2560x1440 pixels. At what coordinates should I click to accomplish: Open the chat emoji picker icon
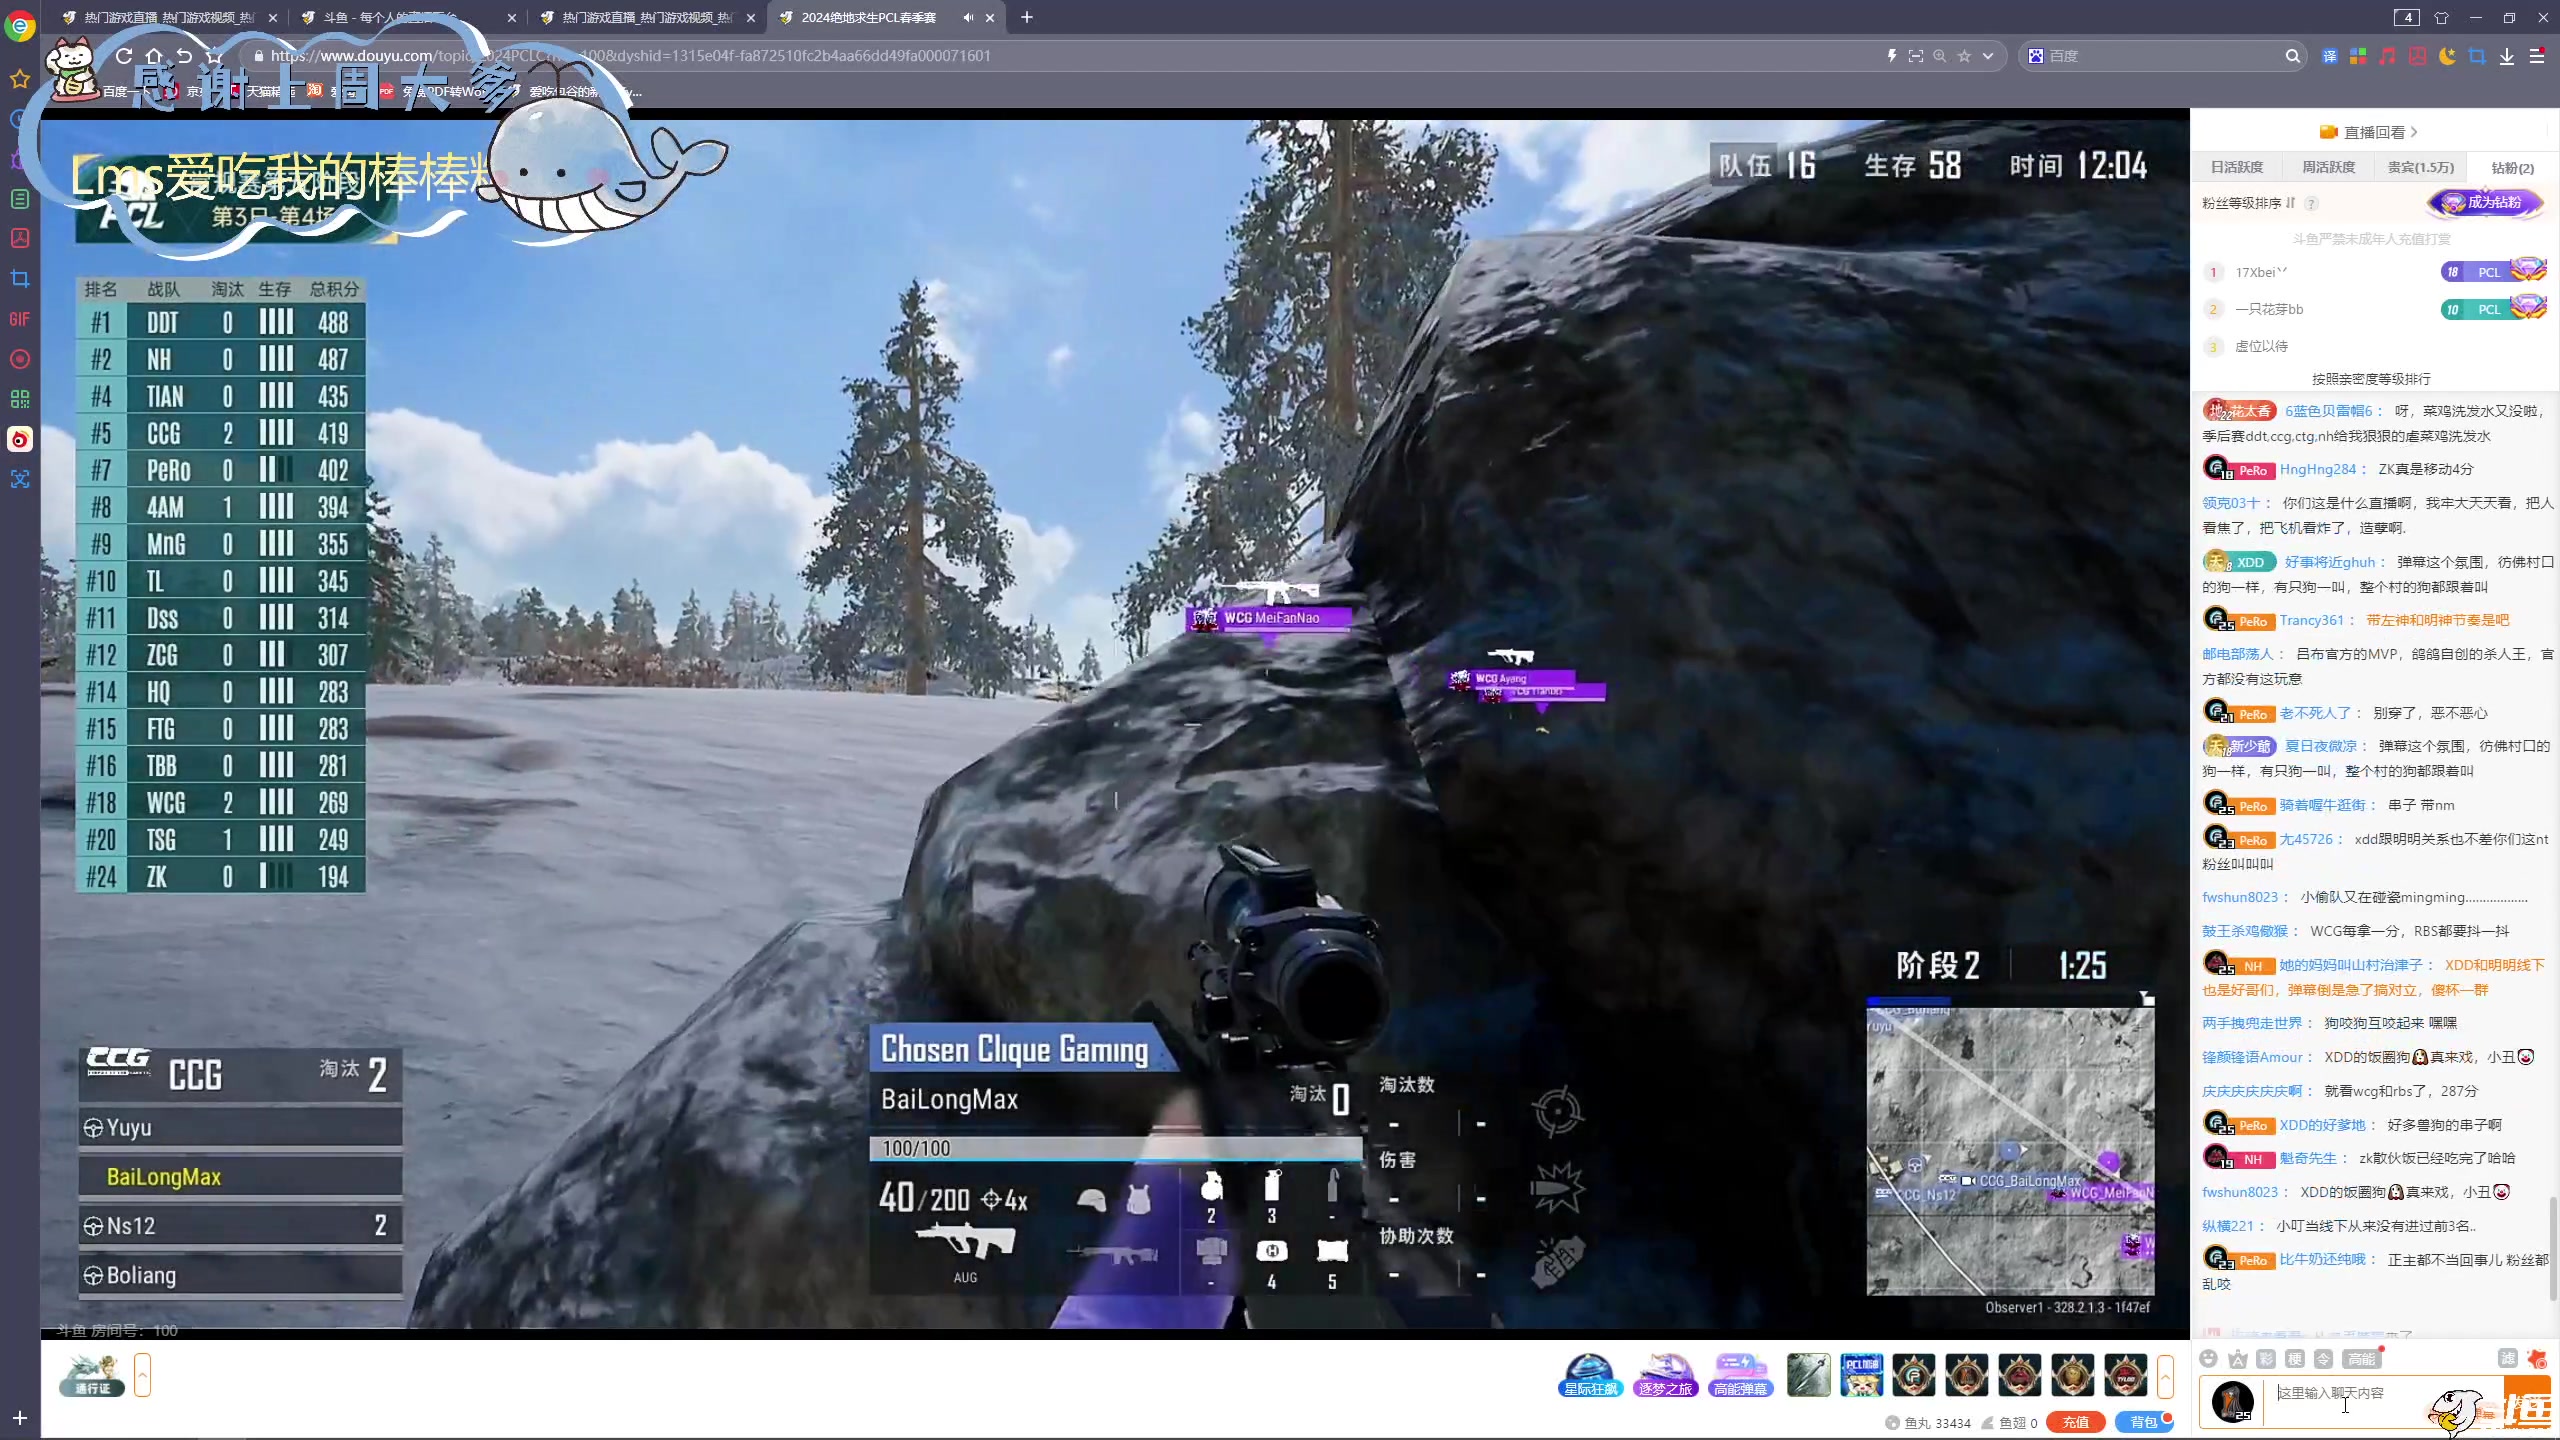2209,1358
